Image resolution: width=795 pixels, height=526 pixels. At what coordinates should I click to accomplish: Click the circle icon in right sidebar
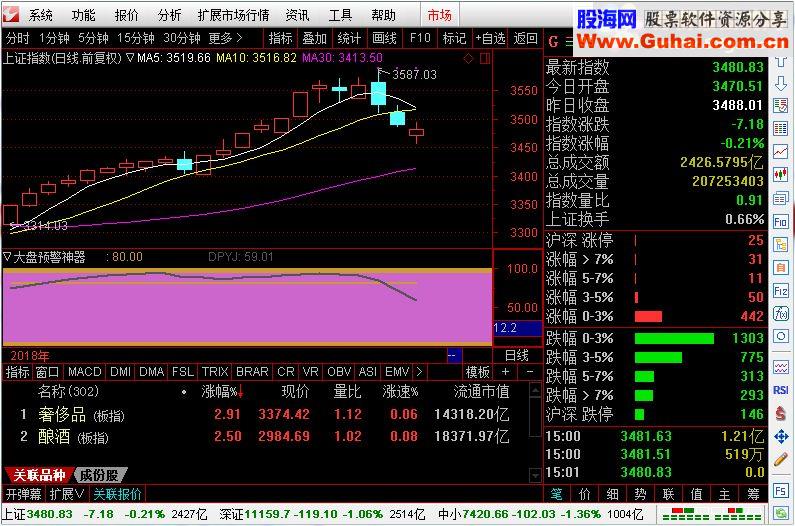781,336
